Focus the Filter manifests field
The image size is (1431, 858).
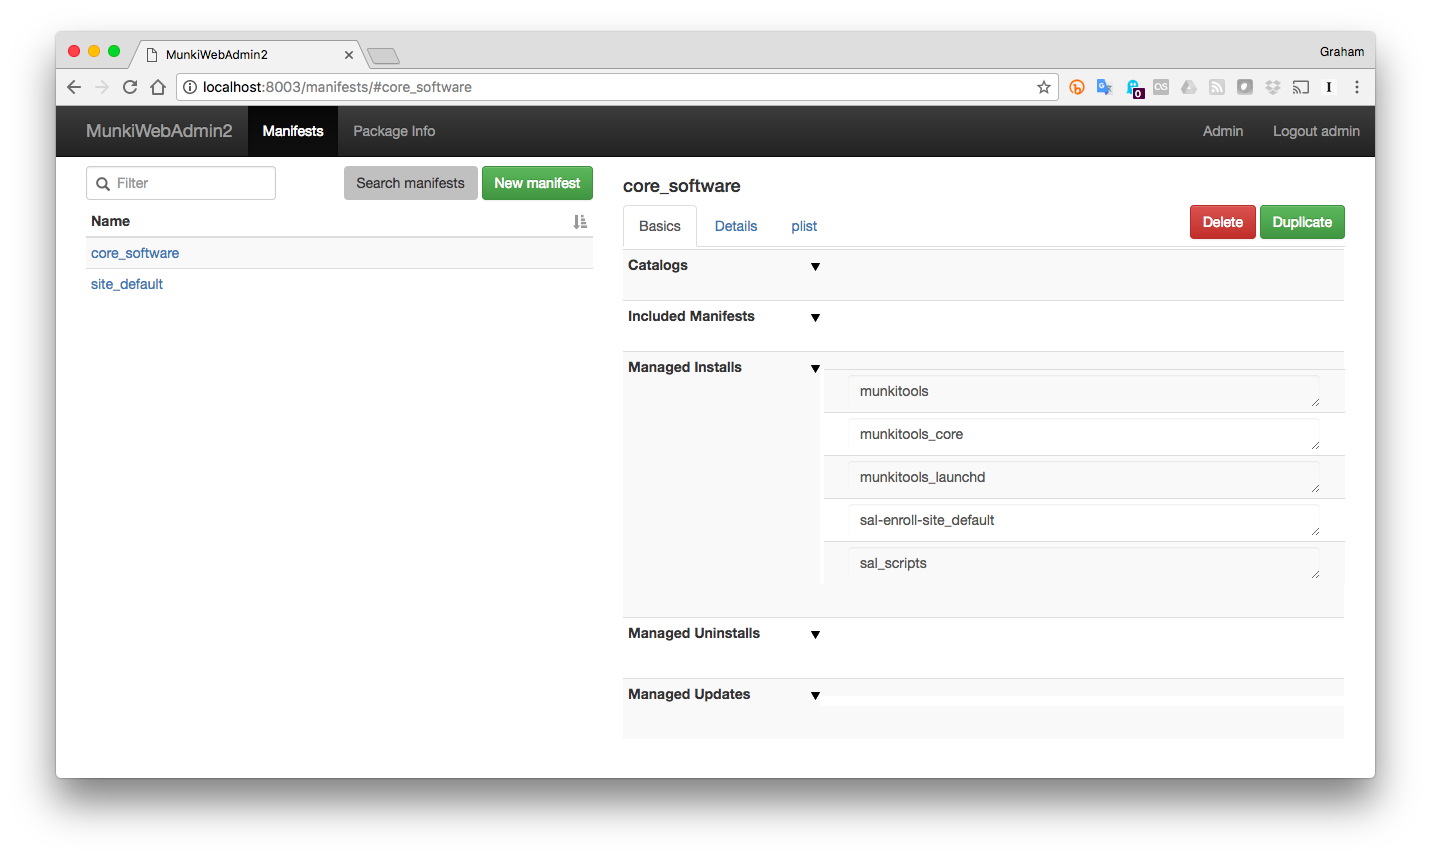coord(181,183)
